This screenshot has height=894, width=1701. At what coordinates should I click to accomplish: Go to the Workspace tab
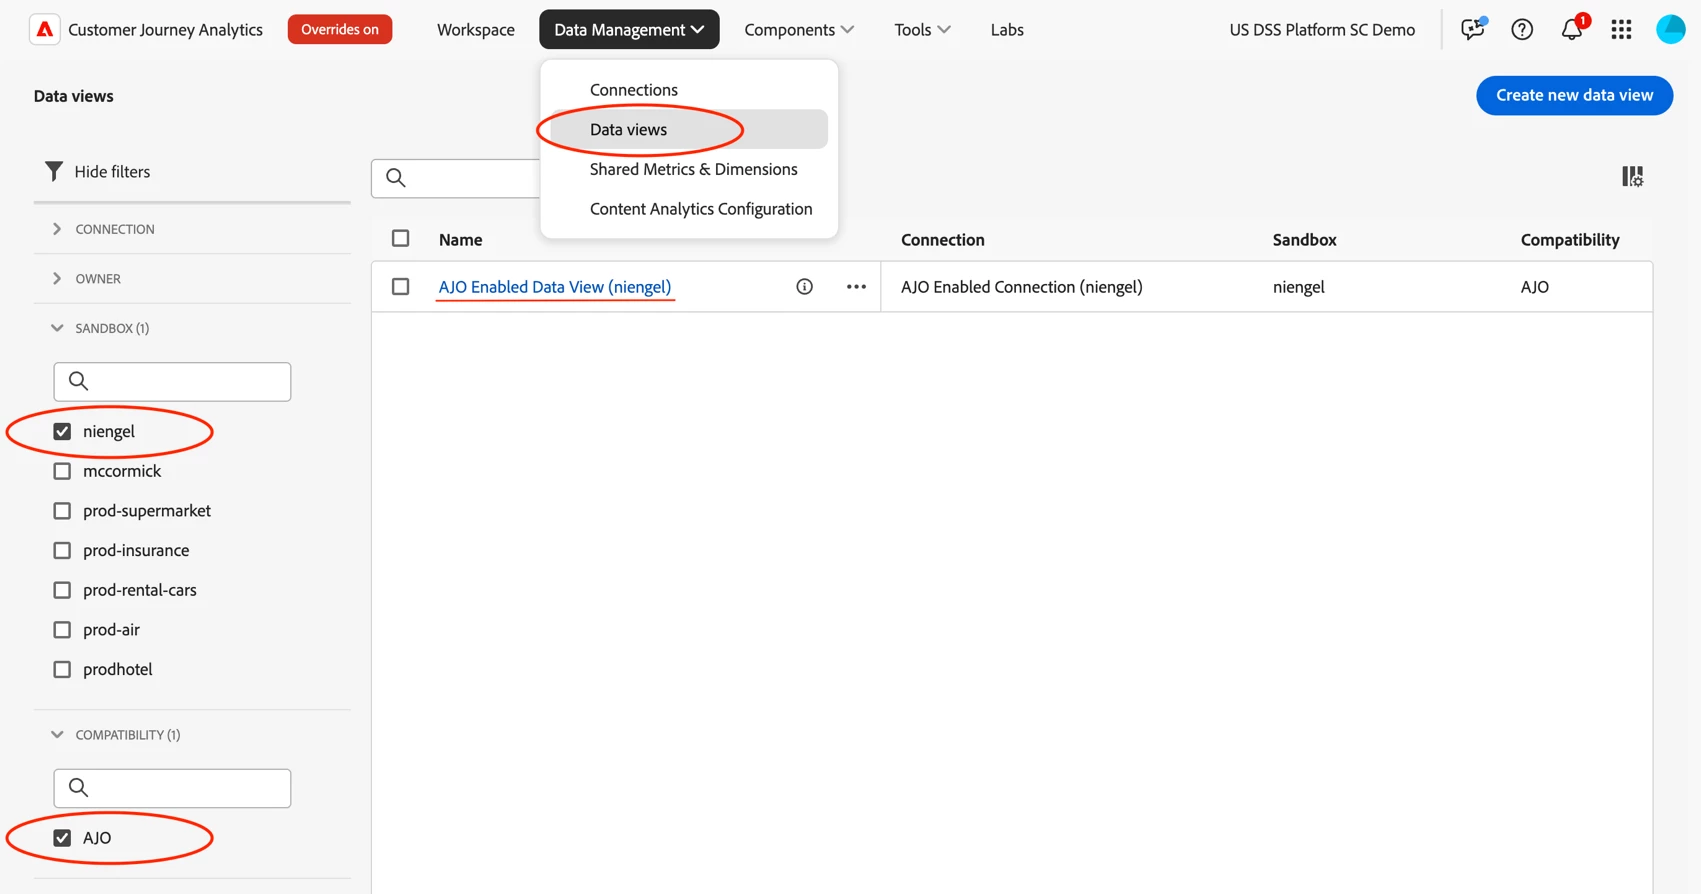click(x=476, y=30)
